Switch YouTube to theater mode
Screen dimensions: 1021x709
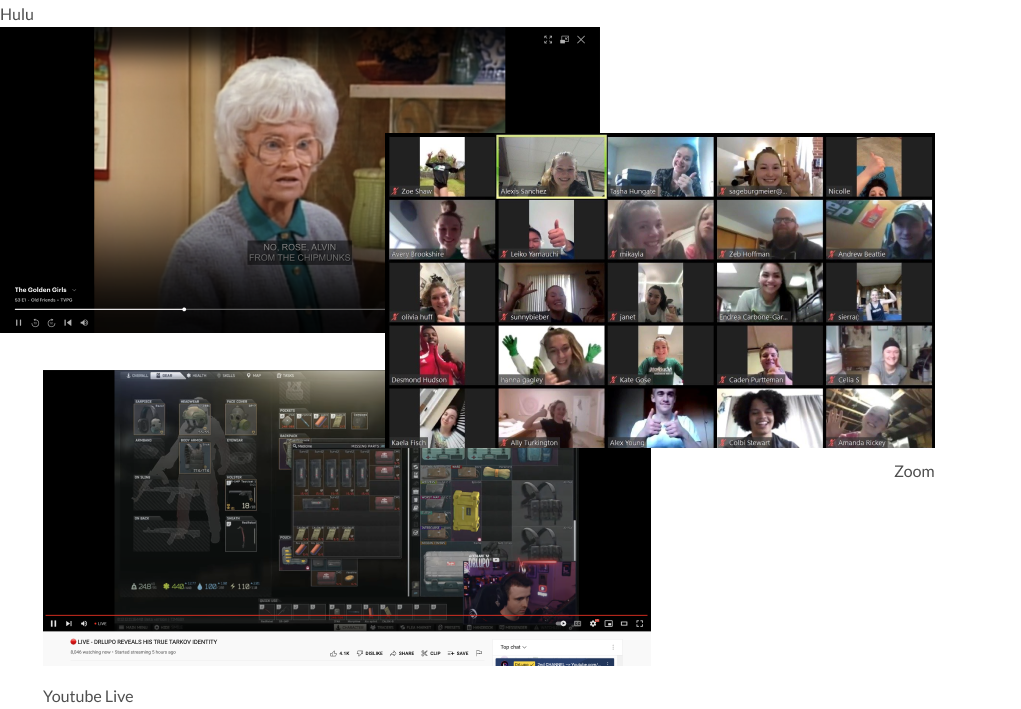[x=624, y=624]
